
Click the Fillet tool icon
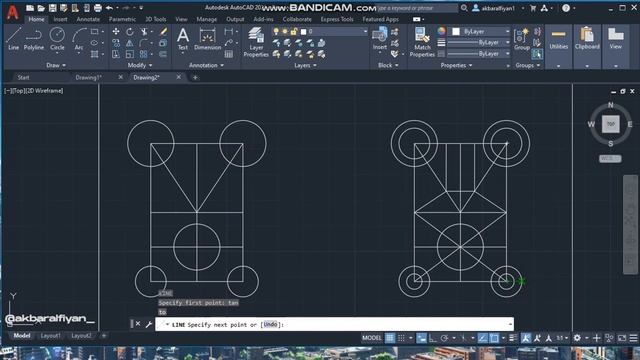[x=143, y=43]
